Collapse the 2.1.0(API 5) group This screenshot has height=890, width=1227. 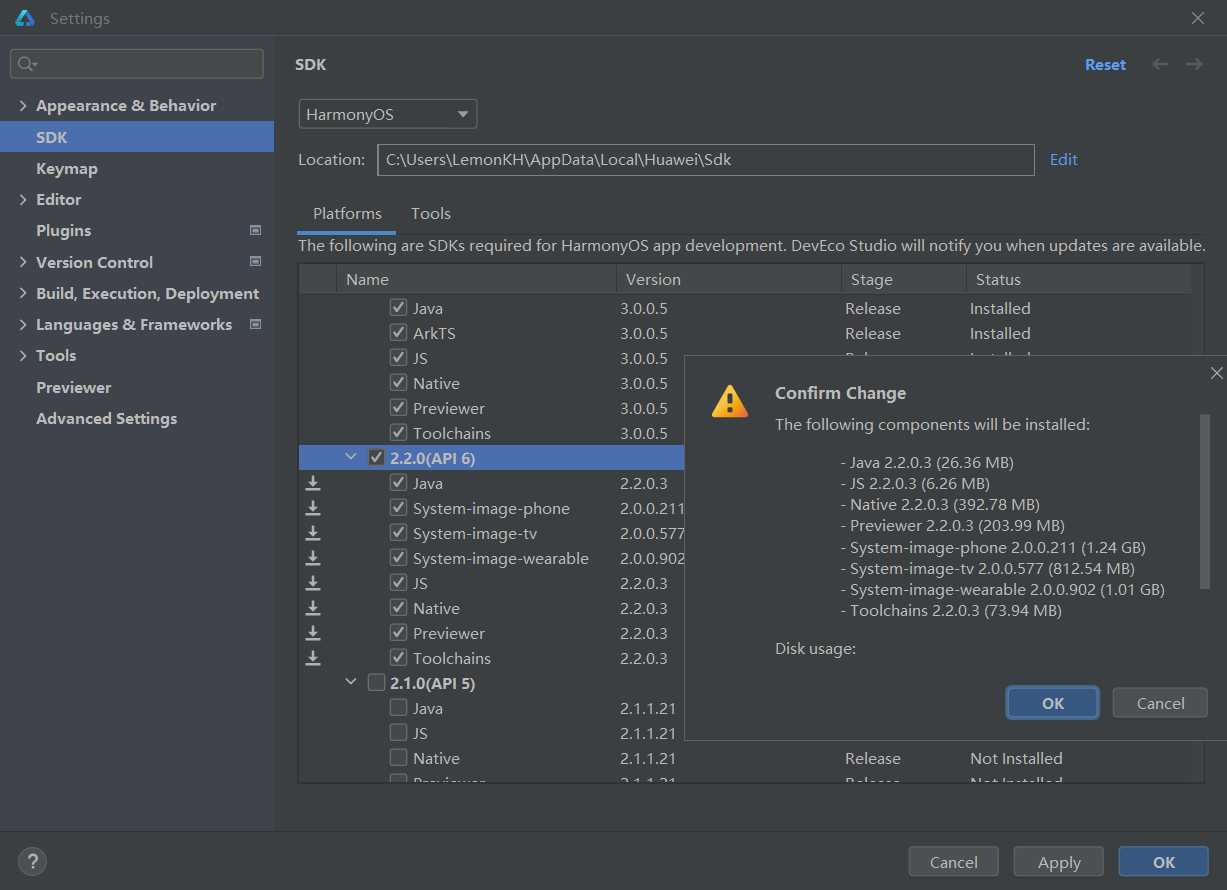(351, 683)
